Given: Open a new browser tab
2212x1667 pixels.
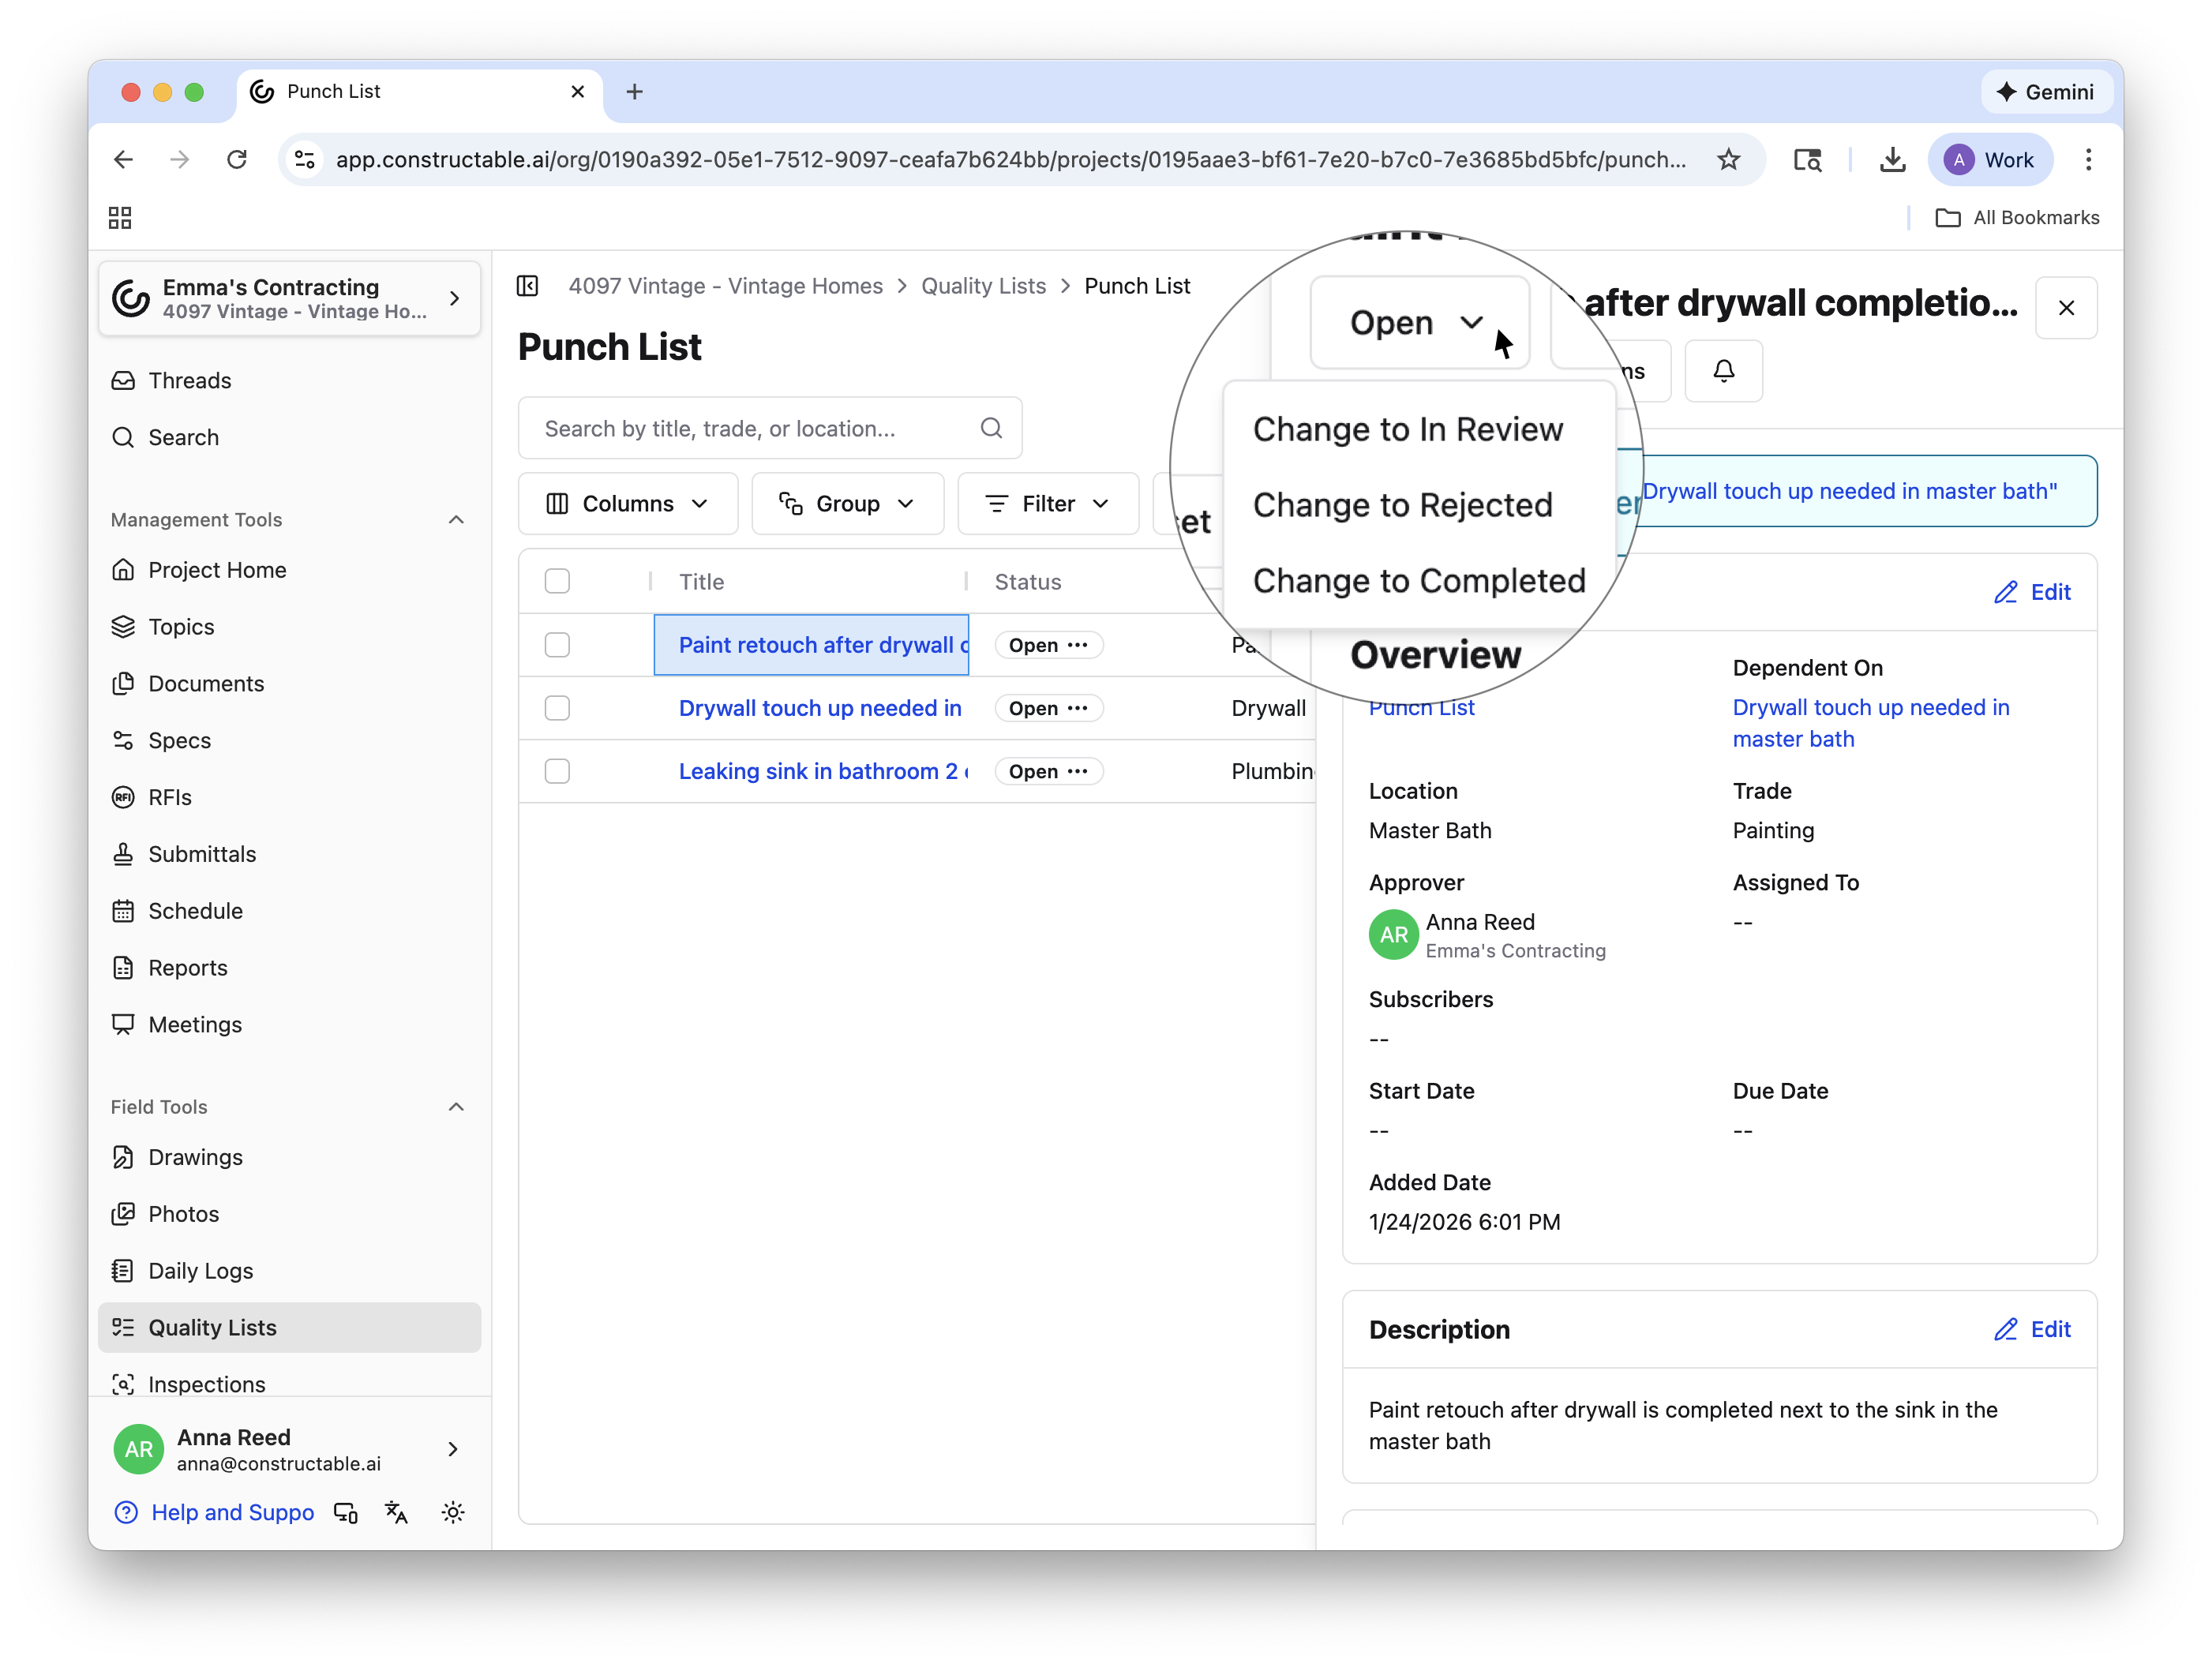Looking at the screenshot, I should [634, 92].
